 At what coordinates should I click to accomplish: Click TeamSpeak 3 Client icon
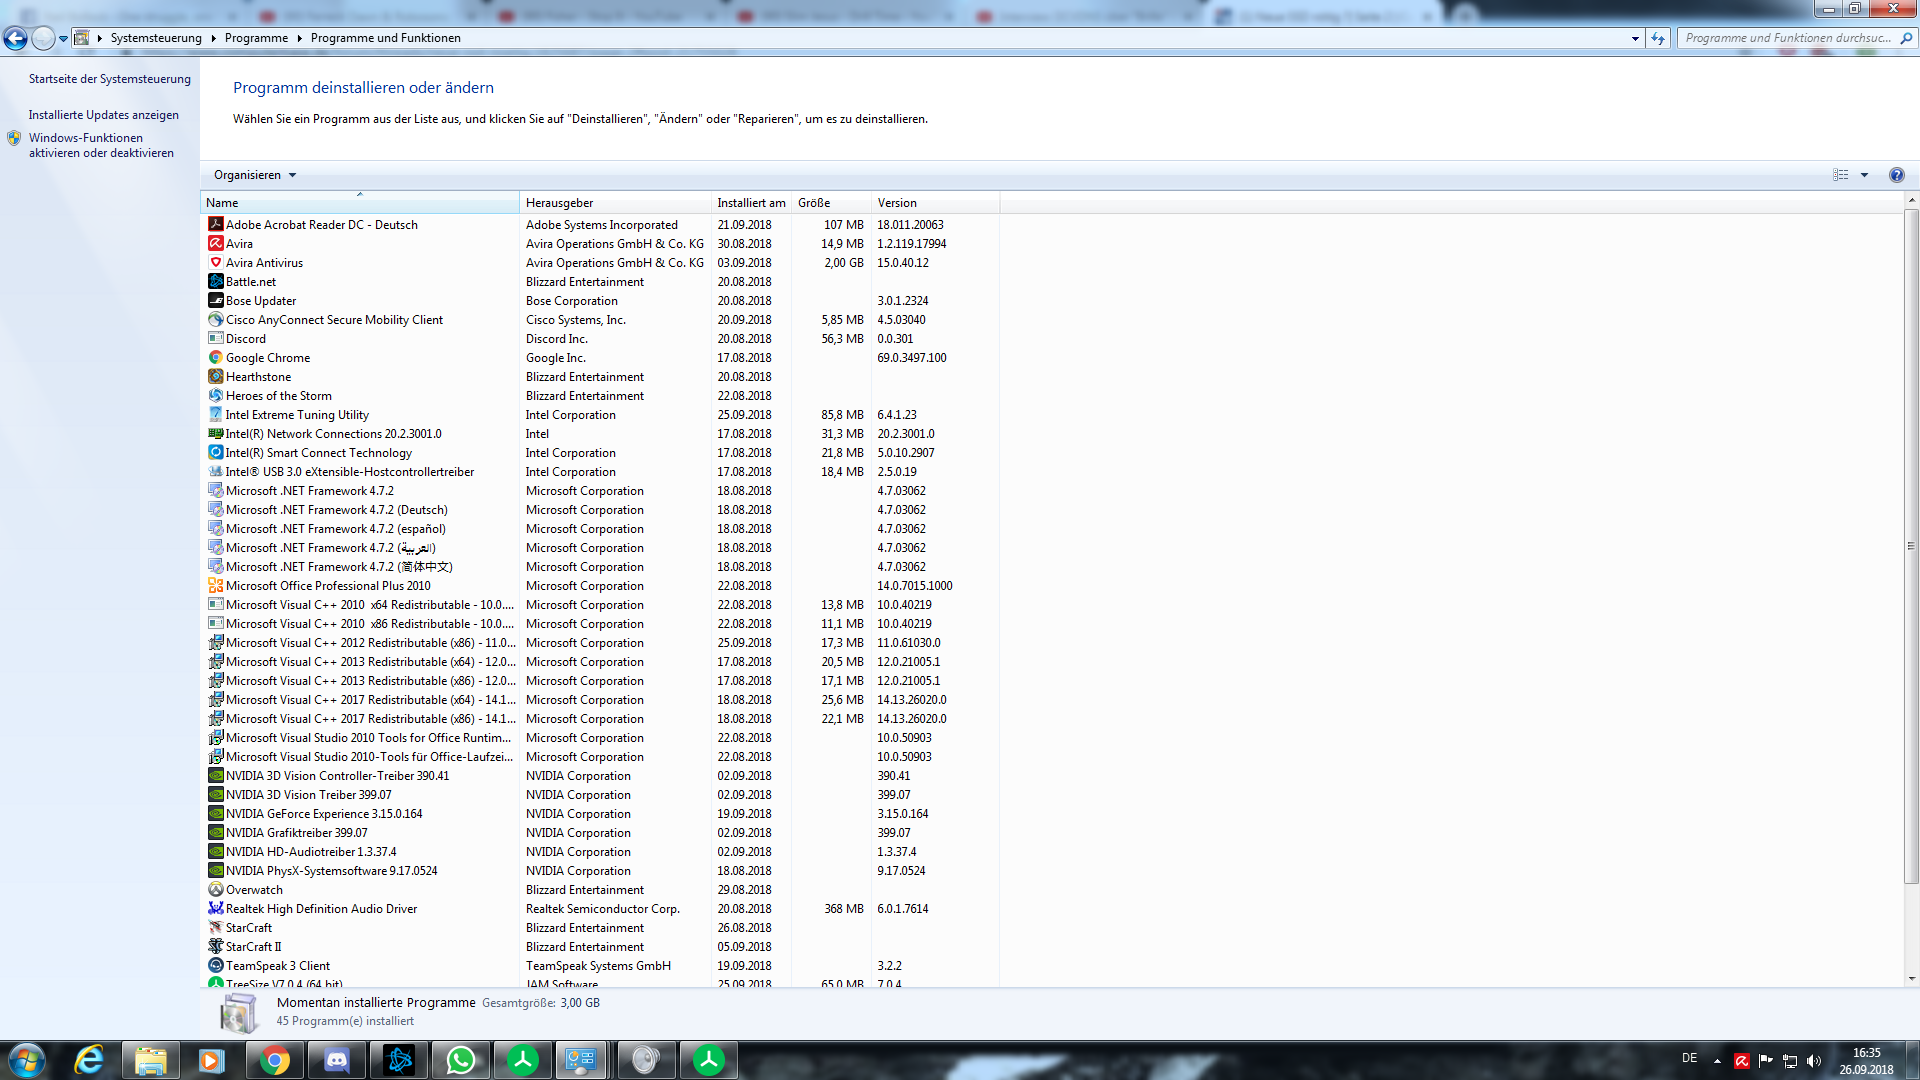(215, 966)
